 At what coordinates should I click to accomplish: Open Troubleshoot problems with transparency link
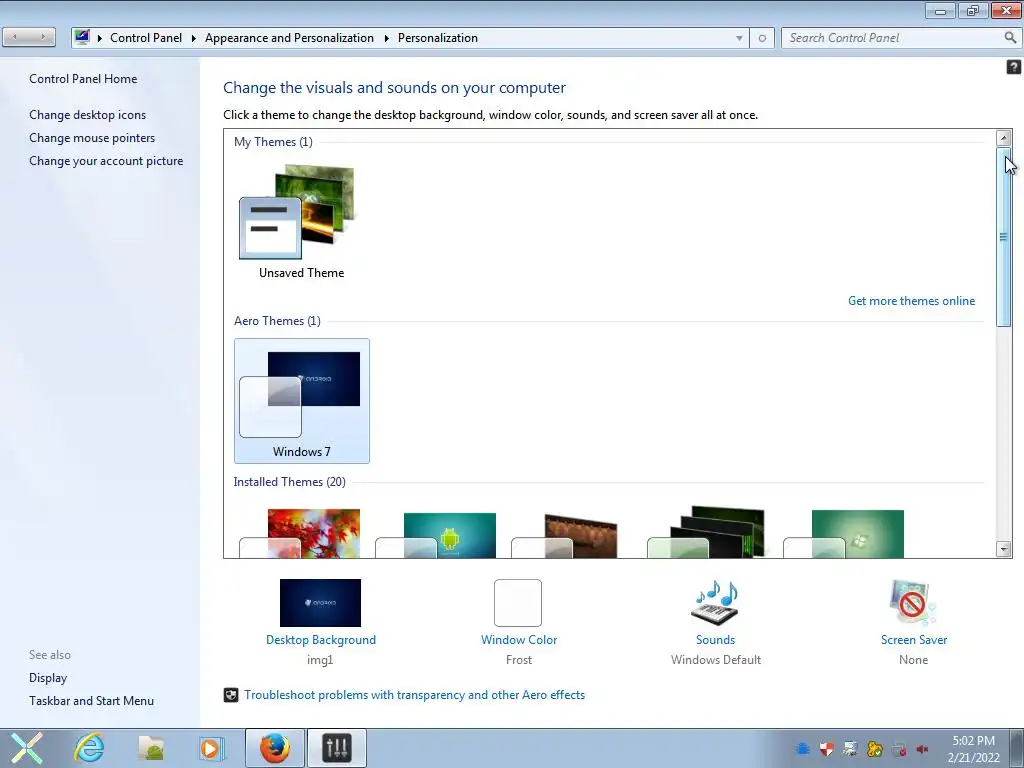tap(415, 695)
